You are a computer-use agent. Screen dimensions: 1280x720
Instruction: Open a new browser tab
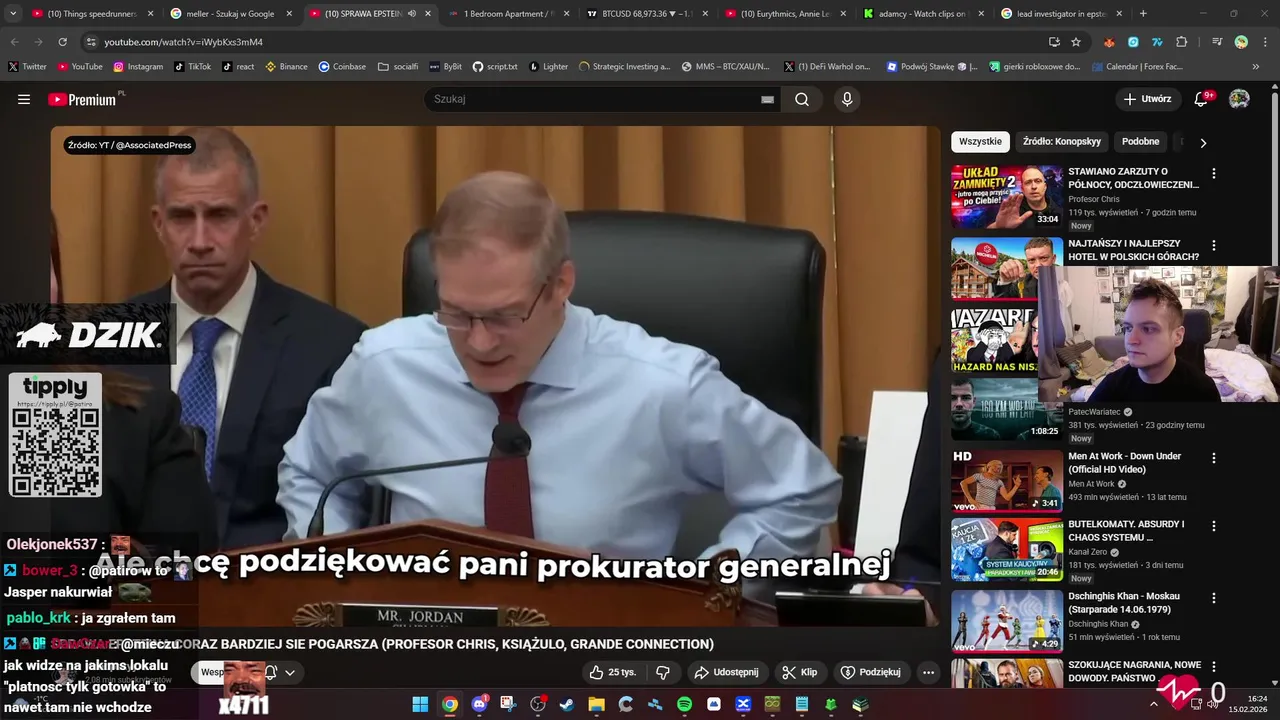(x=1143, y=14)
